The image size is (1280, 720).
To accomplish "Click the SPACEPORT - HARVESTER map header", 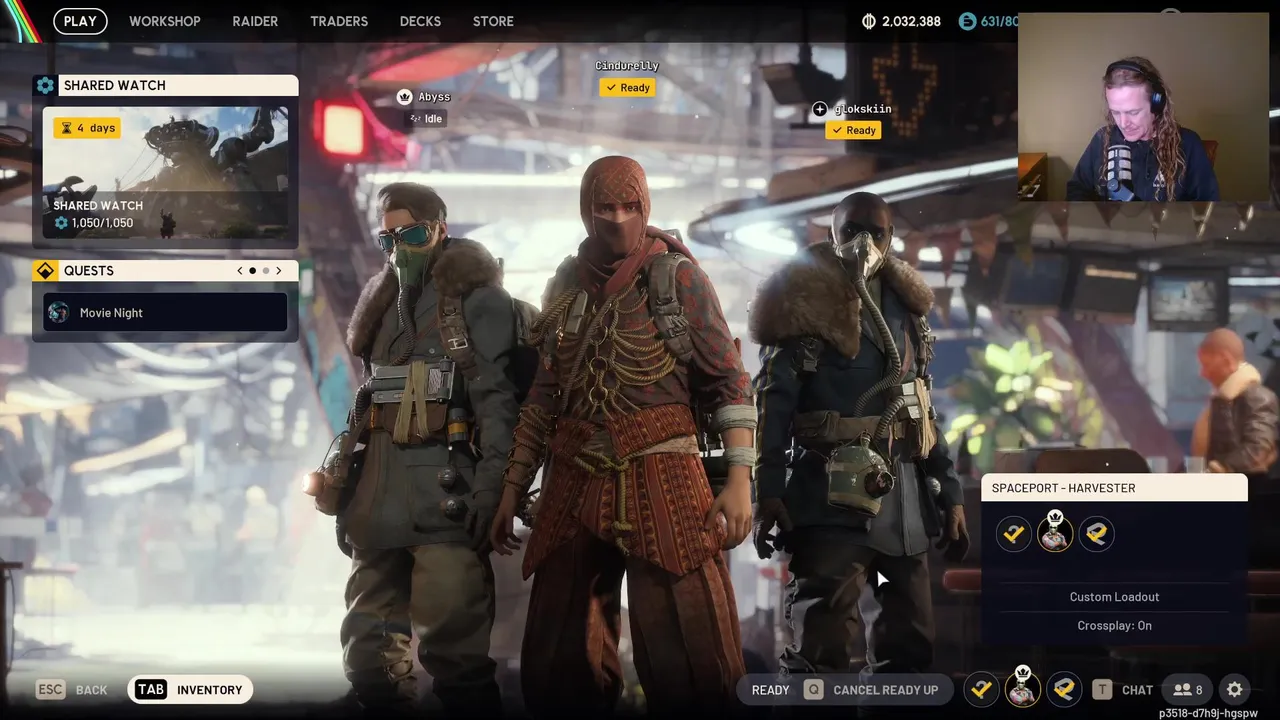I will 1114,488.
